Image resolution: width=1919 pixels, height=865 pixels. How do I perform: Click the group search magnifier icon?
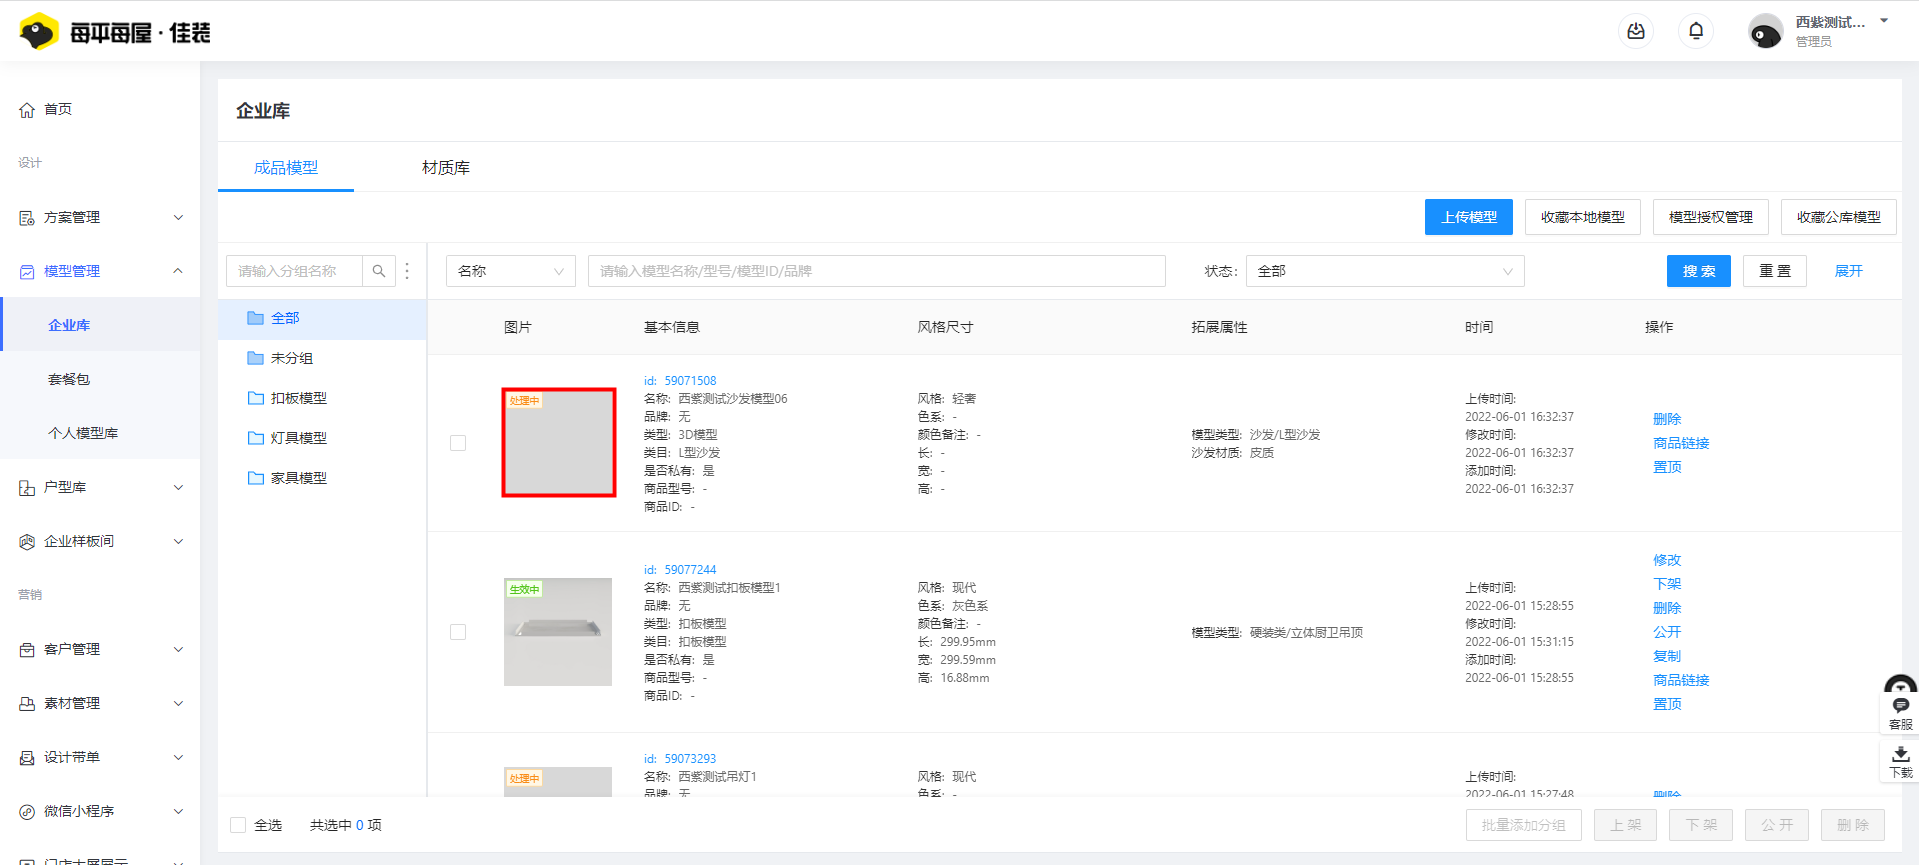click(379, 271)
